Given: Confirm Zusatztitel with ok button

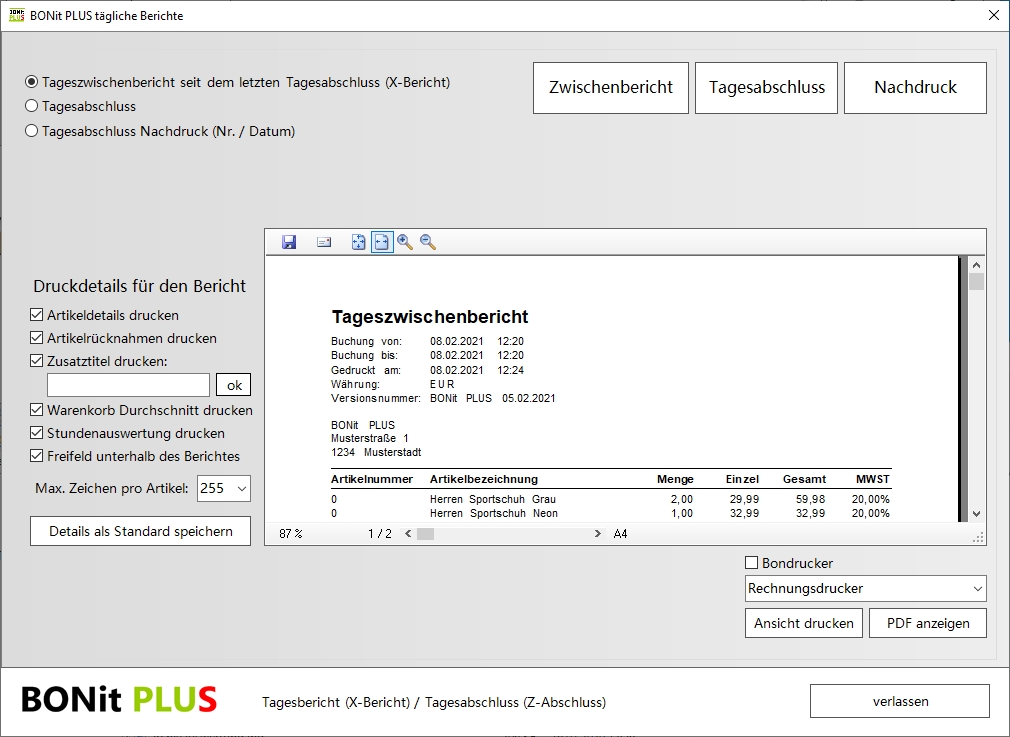Looking at the screenshot, I should click(x=234, y=385).
